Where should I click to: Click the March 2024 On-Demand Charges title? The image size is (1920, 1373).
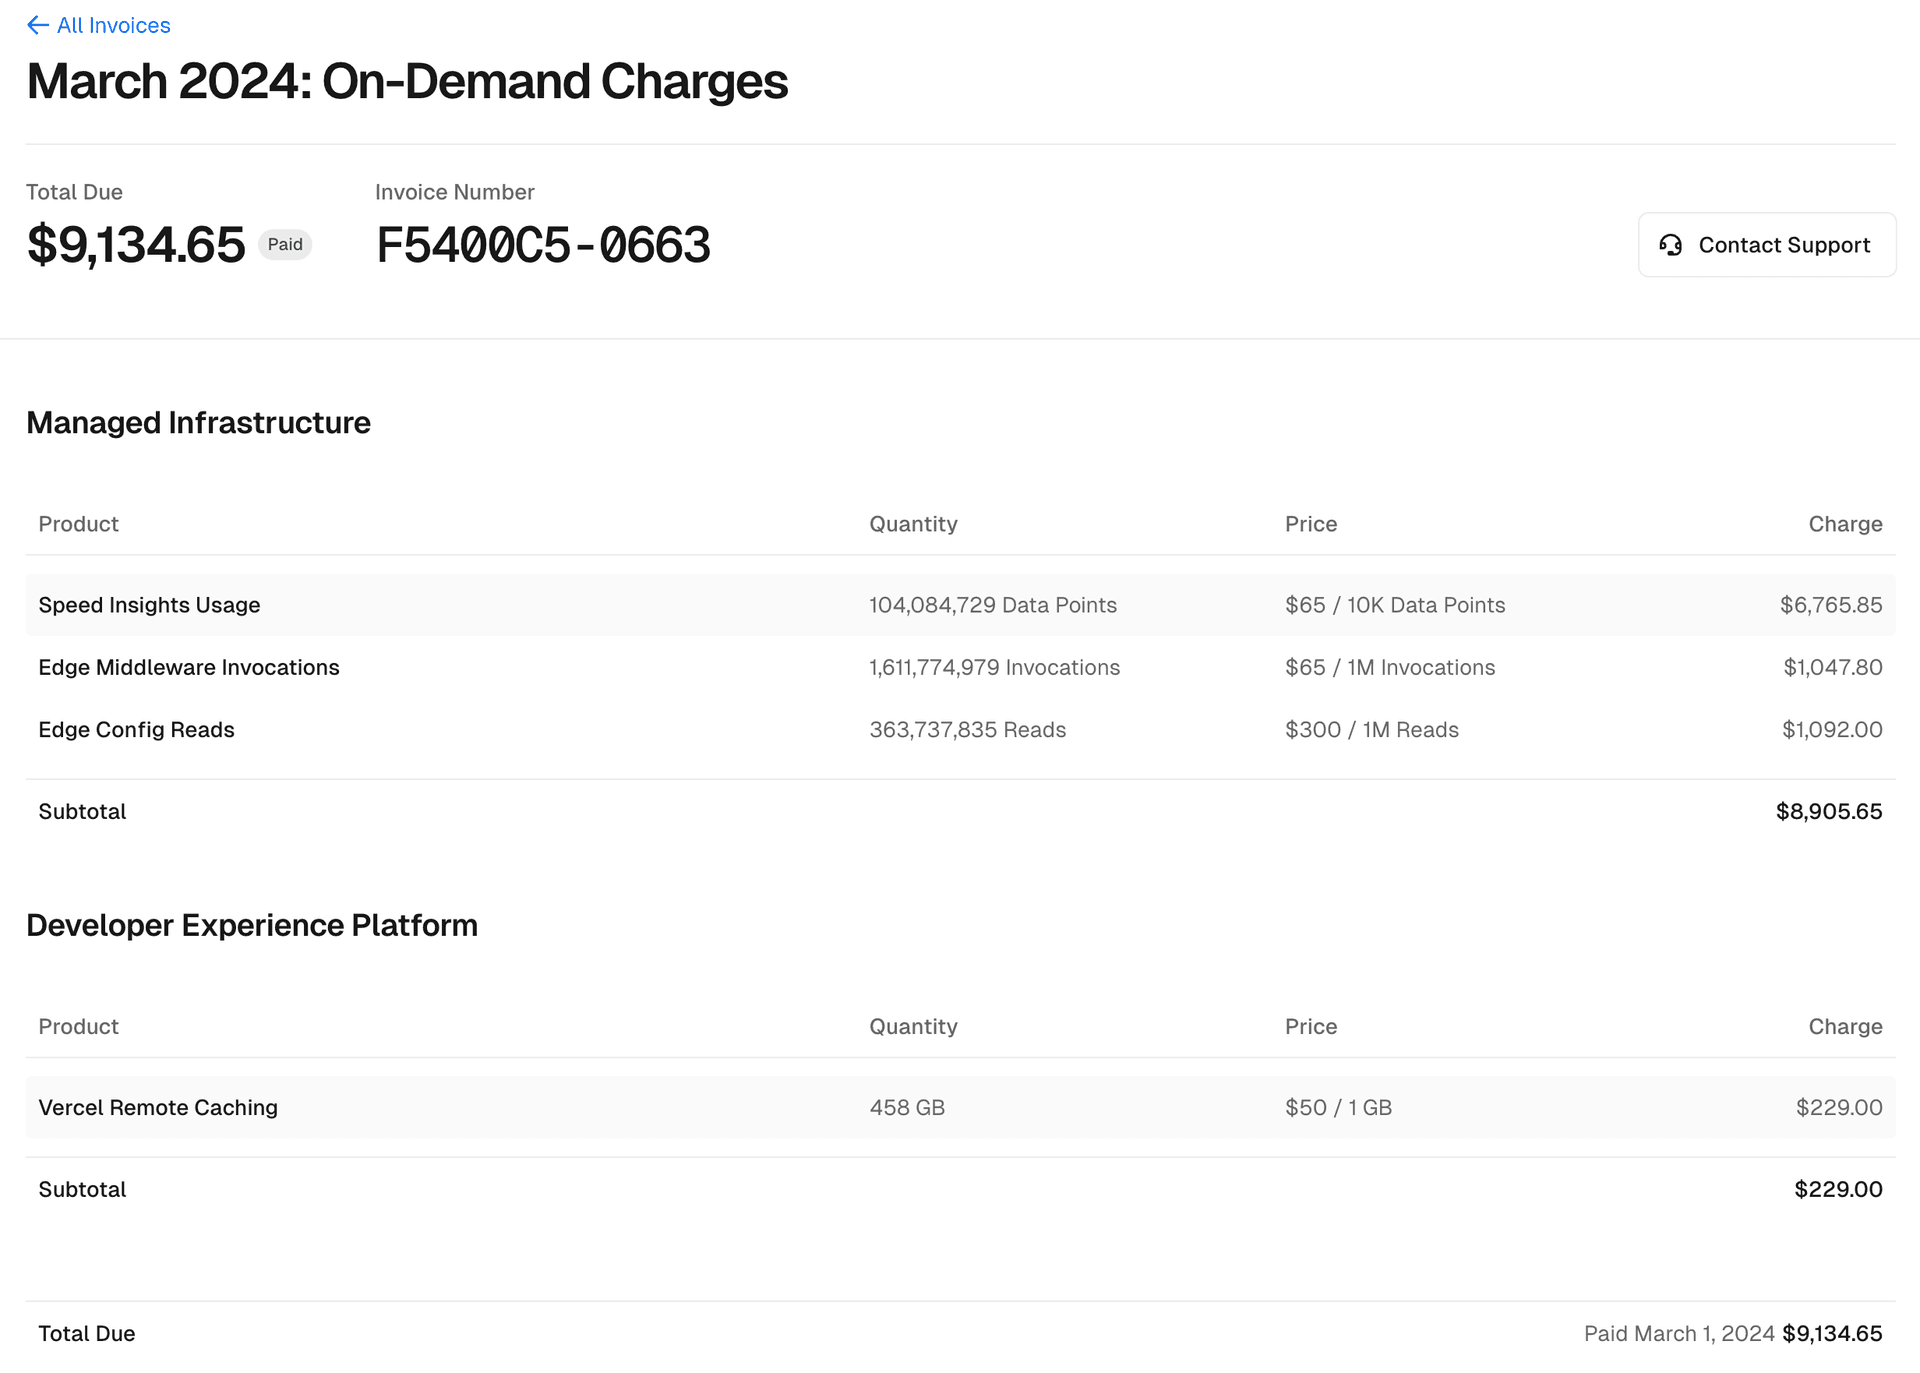(407, 81)
